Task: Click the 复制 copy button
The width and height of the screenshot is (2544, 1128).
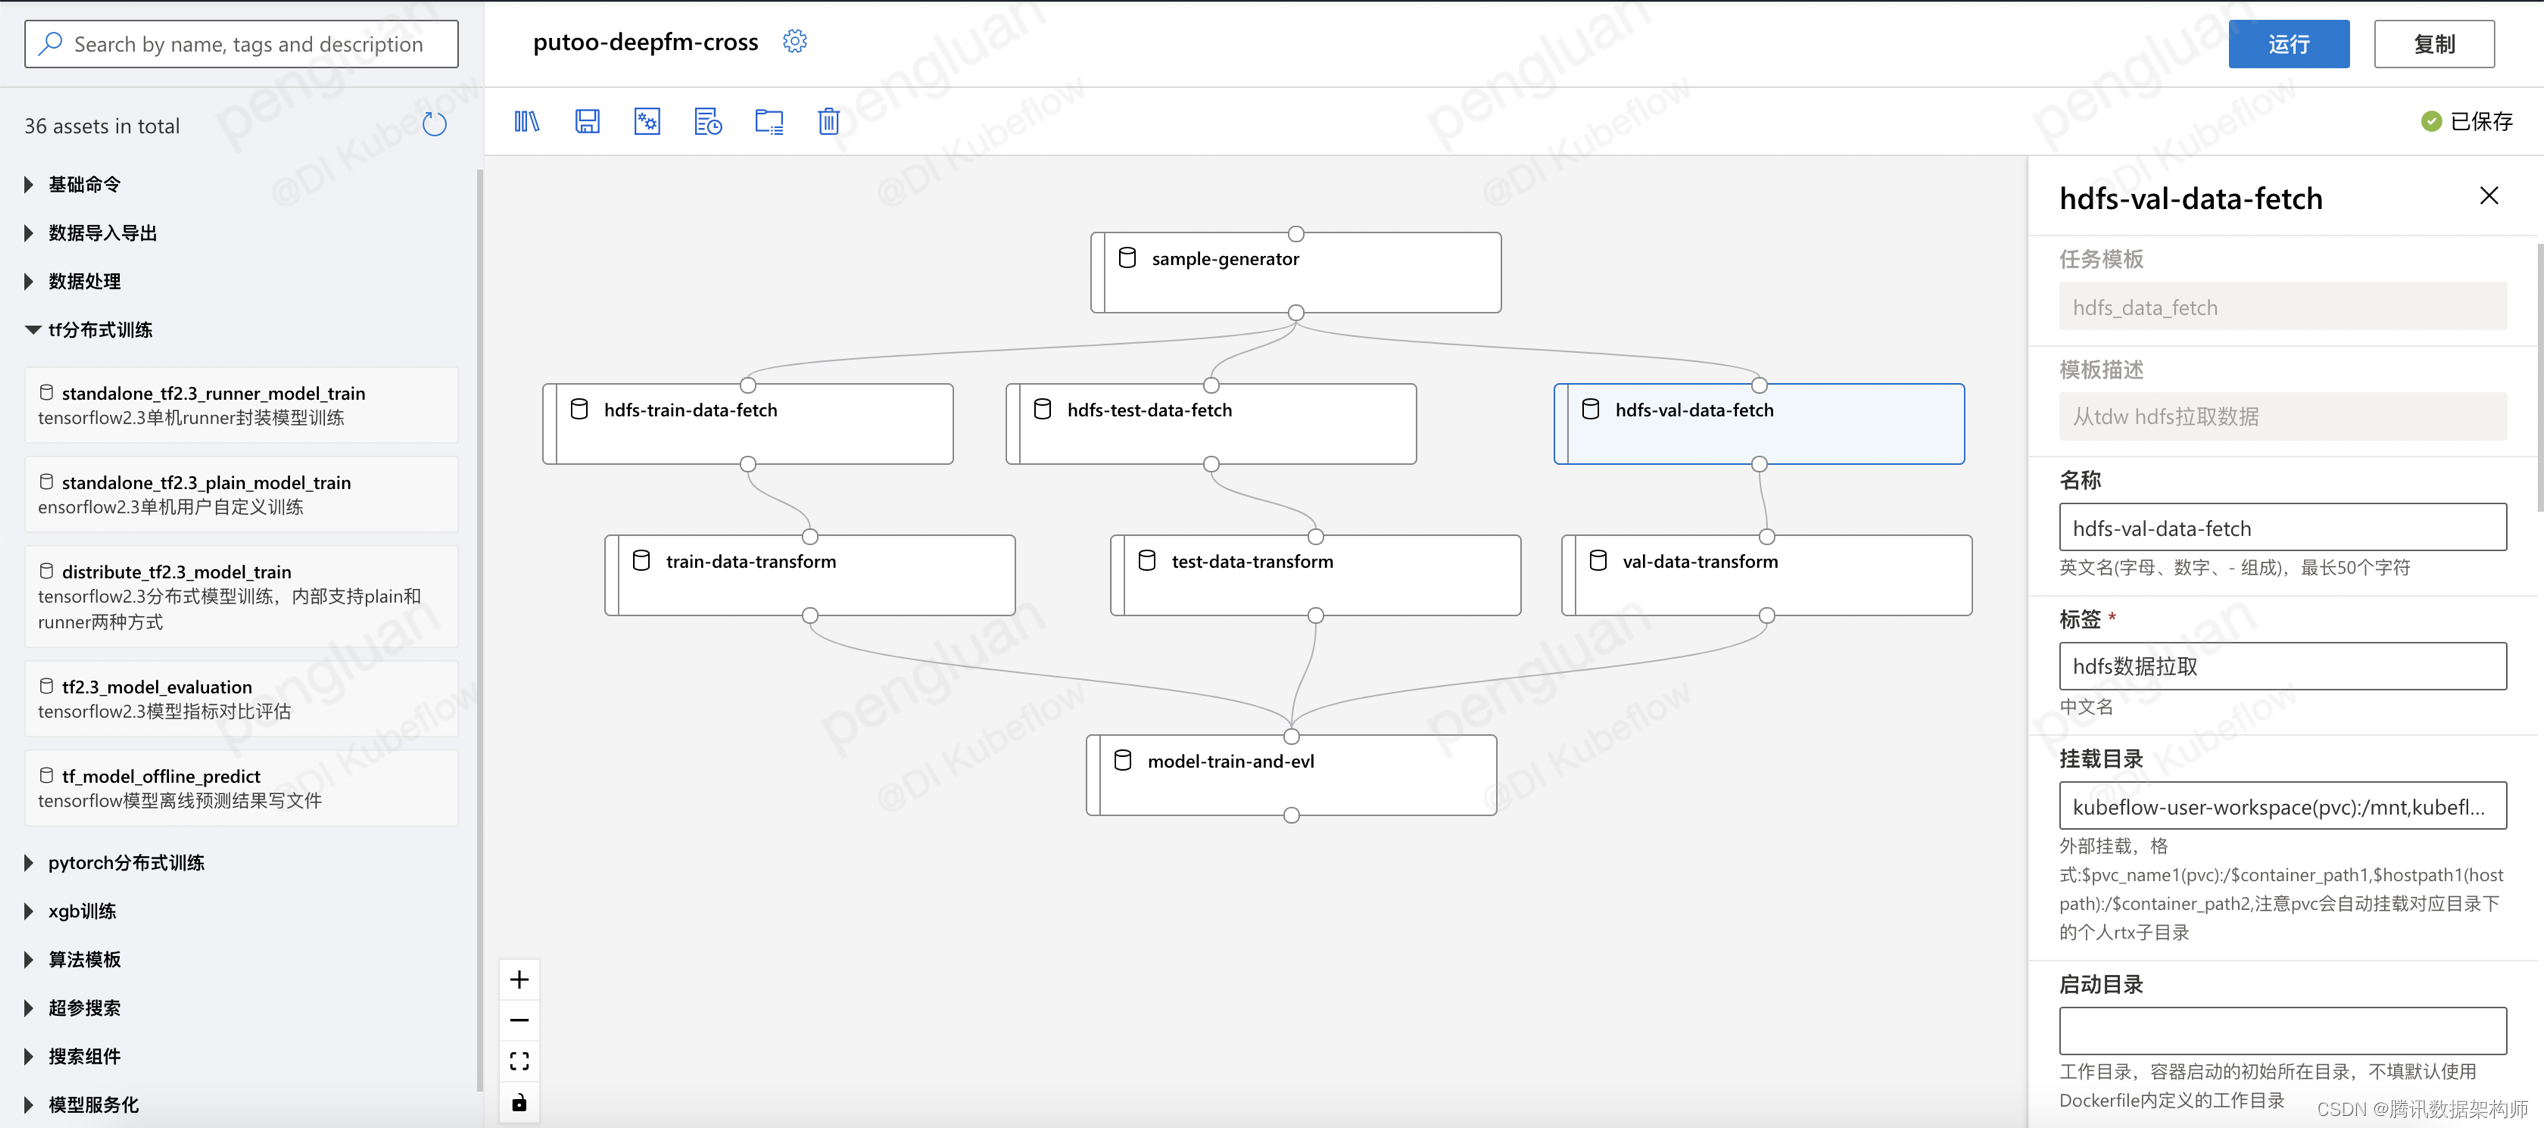Action: pos(2433,44)
